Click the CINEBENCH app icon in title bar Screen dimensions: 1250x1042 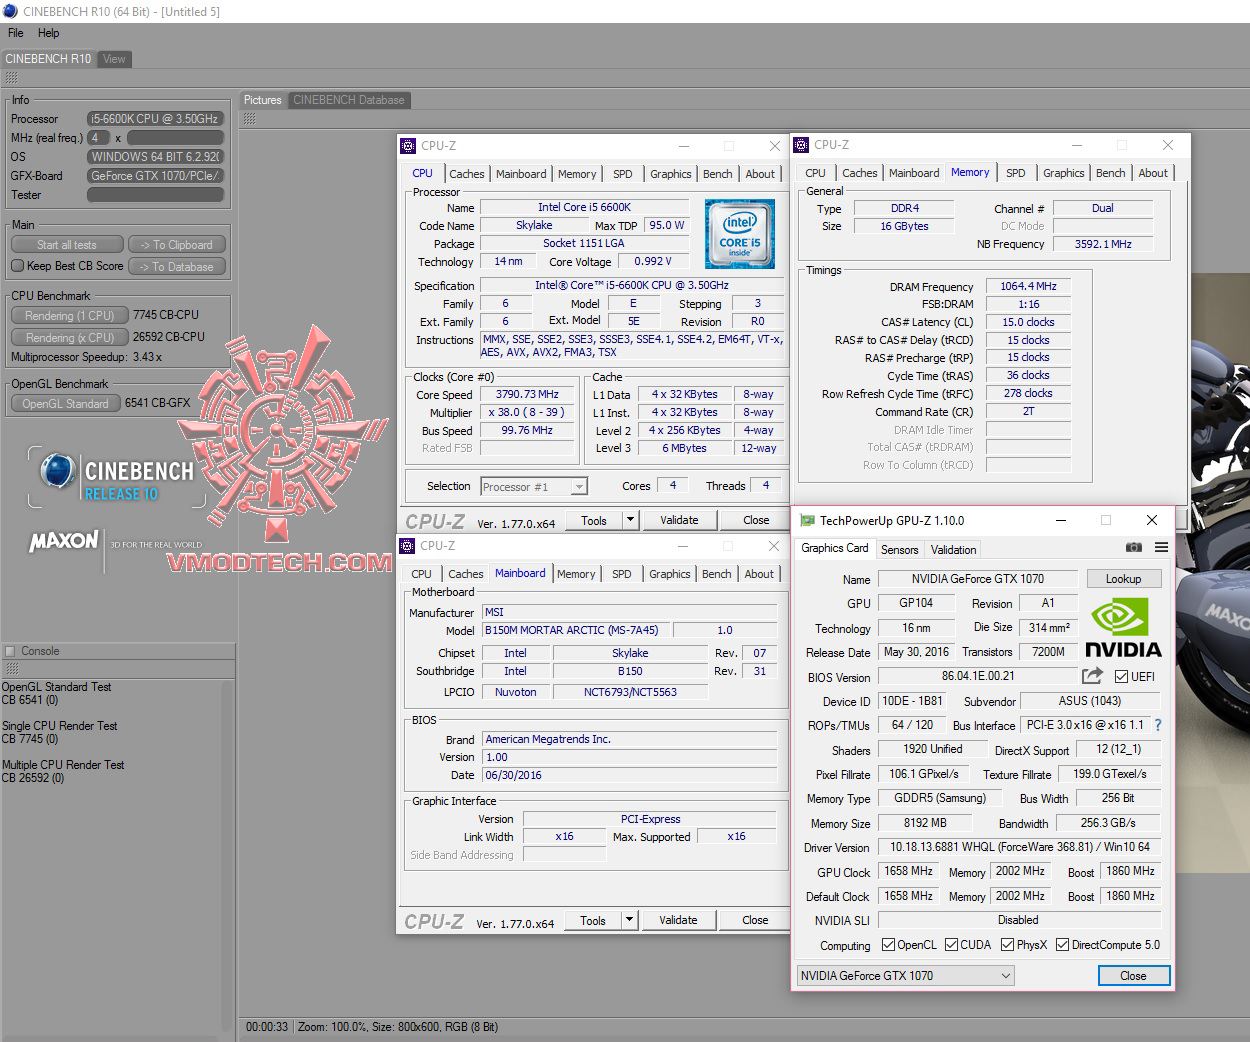10,11
